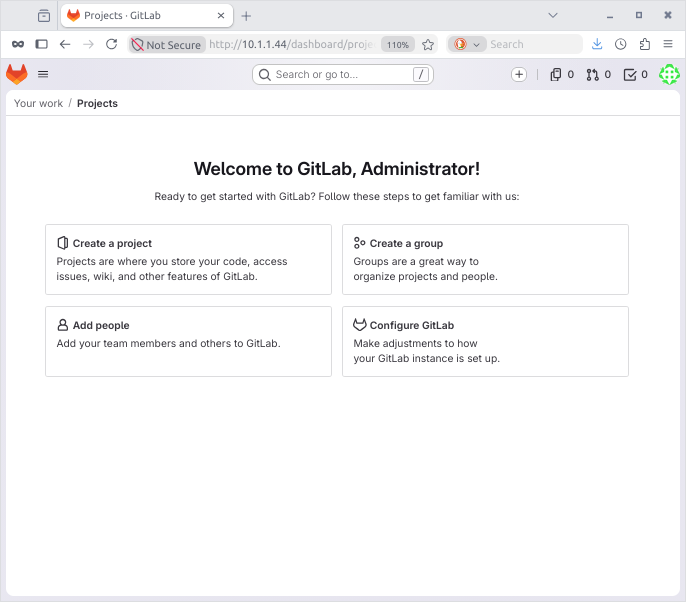Open the list all tabs chevron
Screen dimensions: 686x602
[553, 15]
